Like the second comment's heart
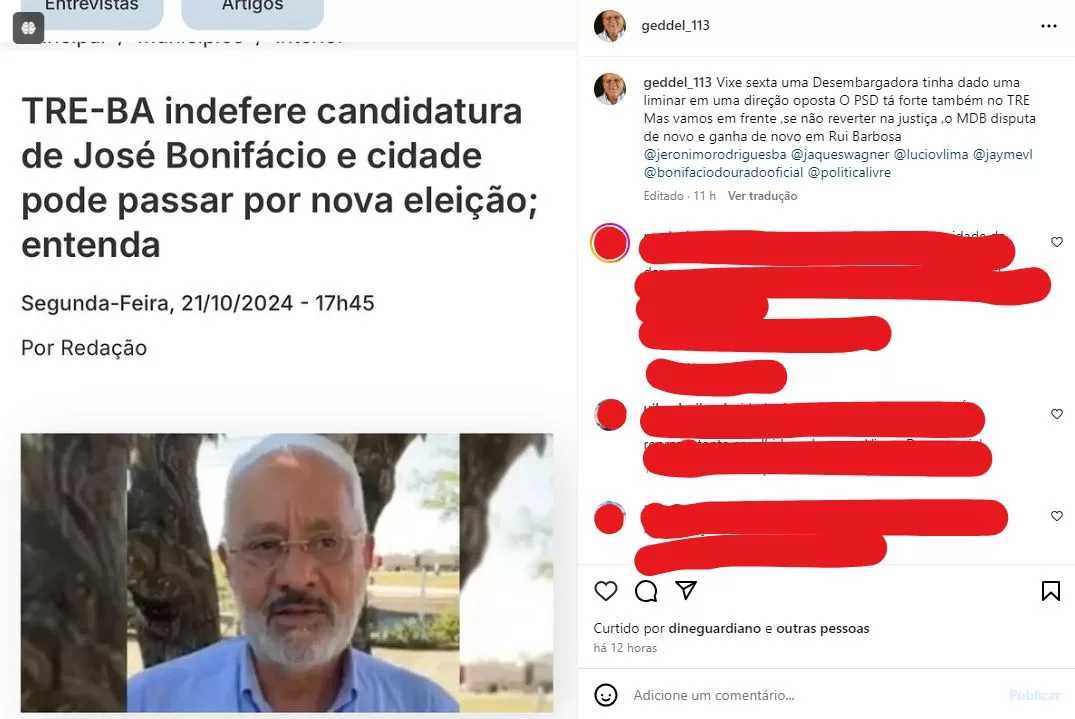 (1056, 414)
